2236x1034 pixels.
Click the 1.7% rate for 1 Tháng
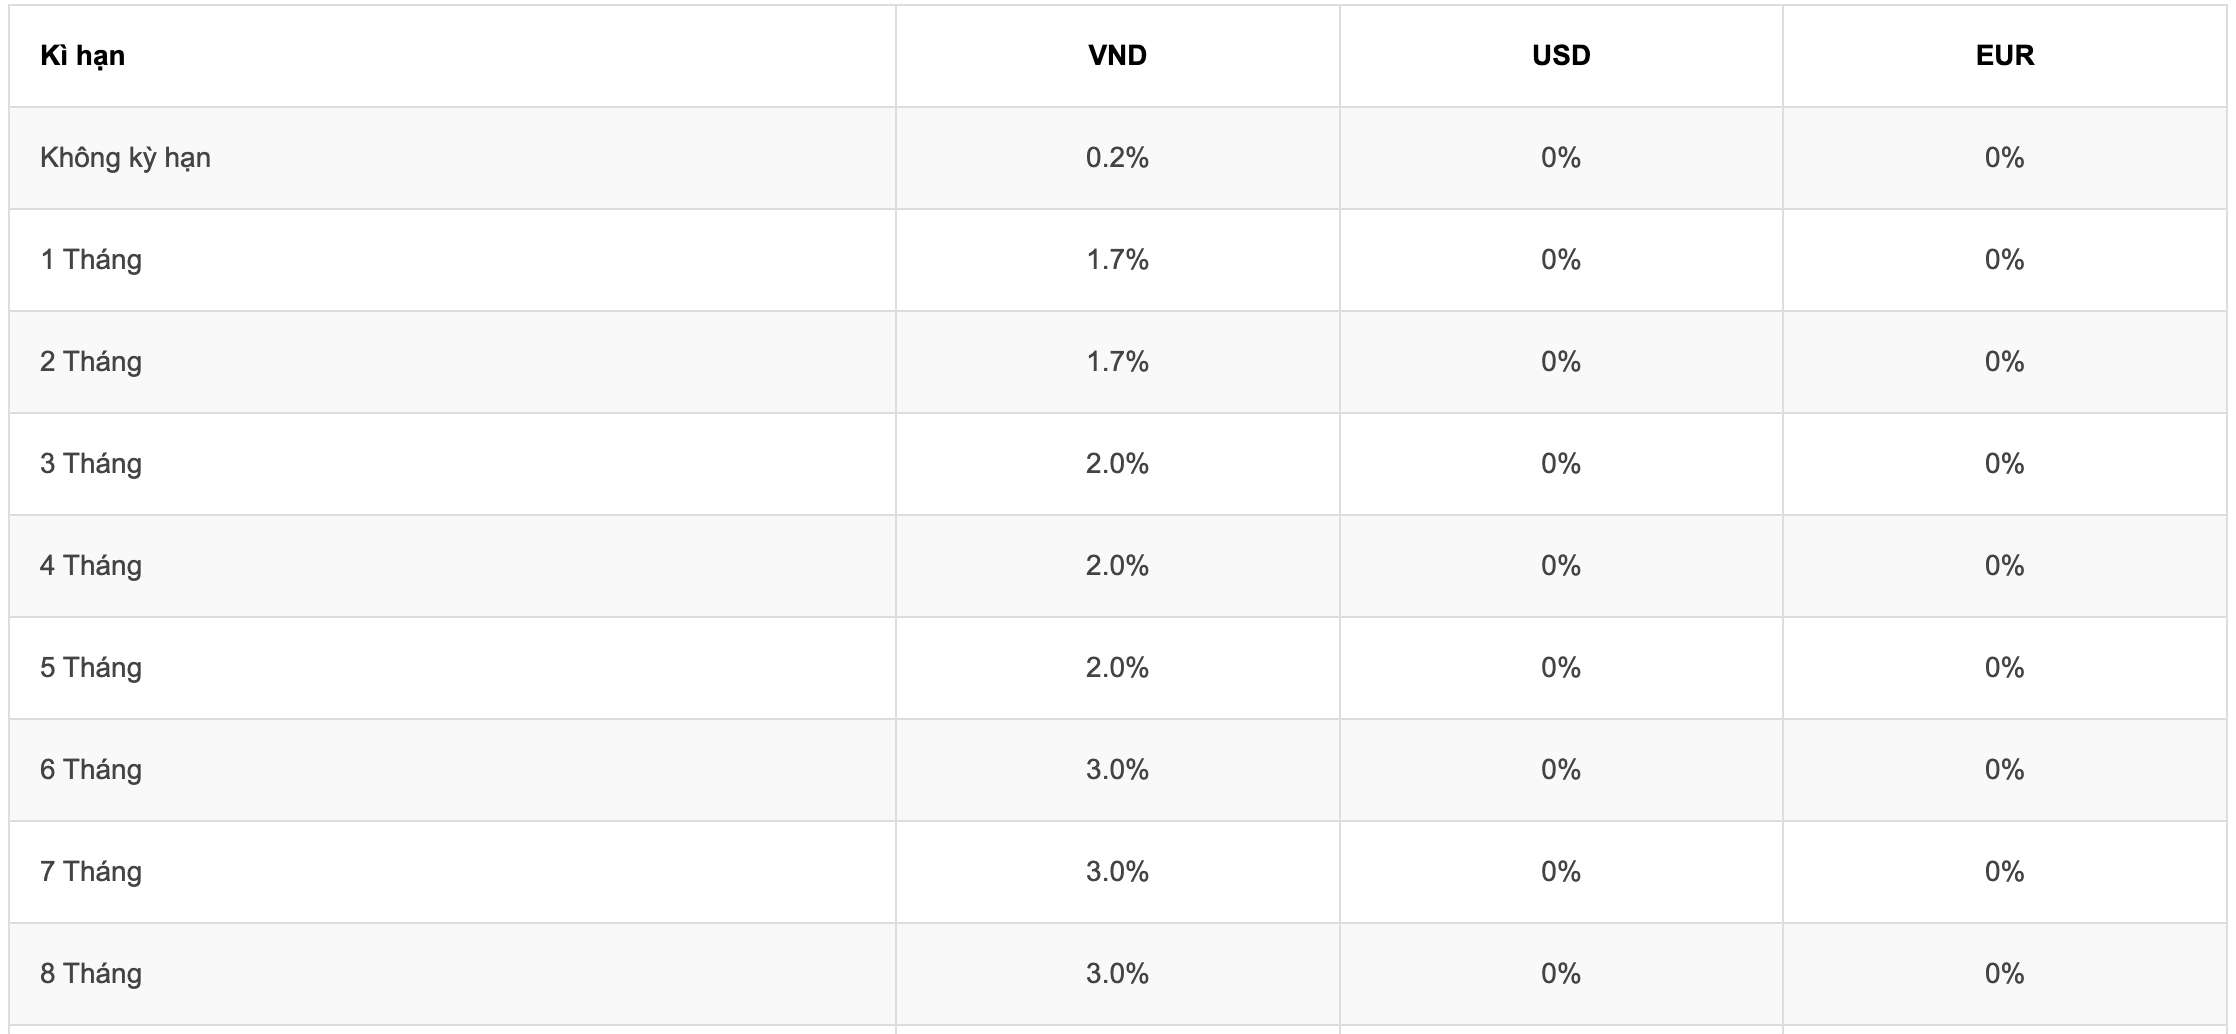(1117, 260)
